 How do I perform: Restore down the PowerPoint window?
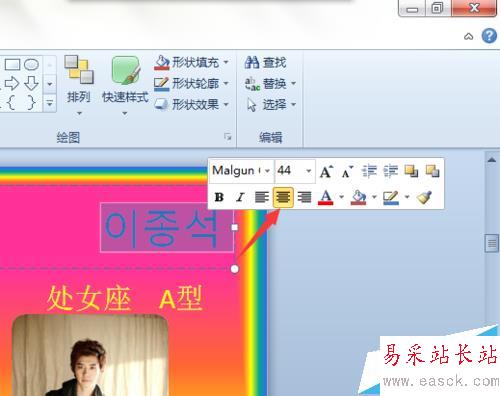click(438, 8)
